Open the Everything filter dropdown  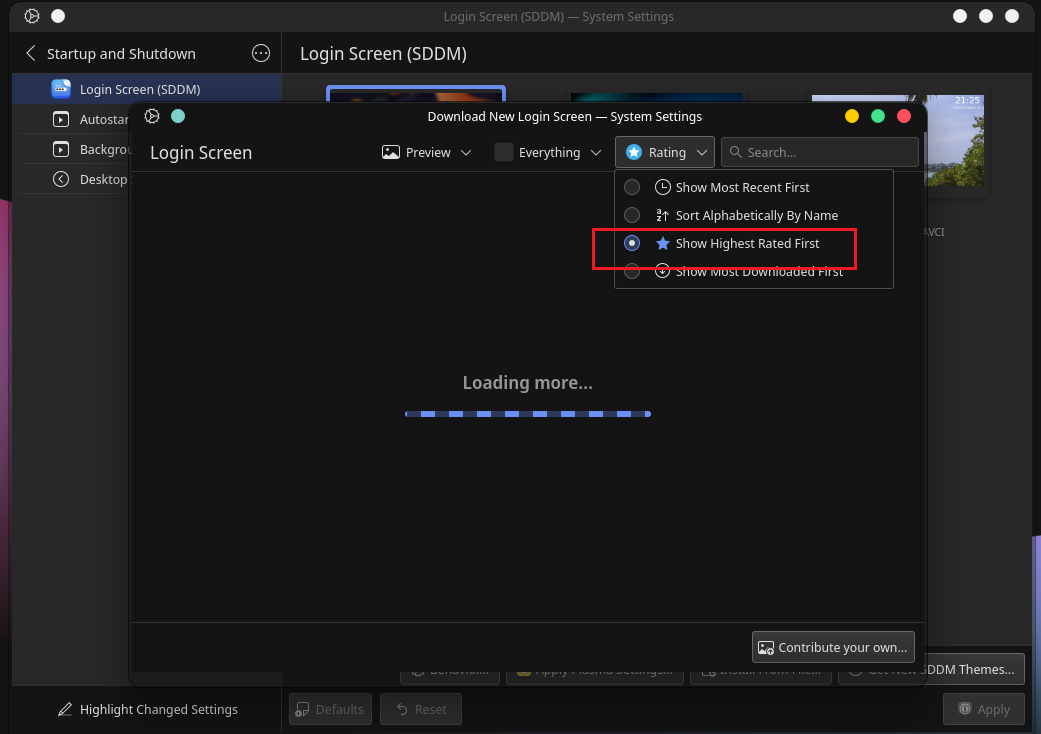(548, 153)
